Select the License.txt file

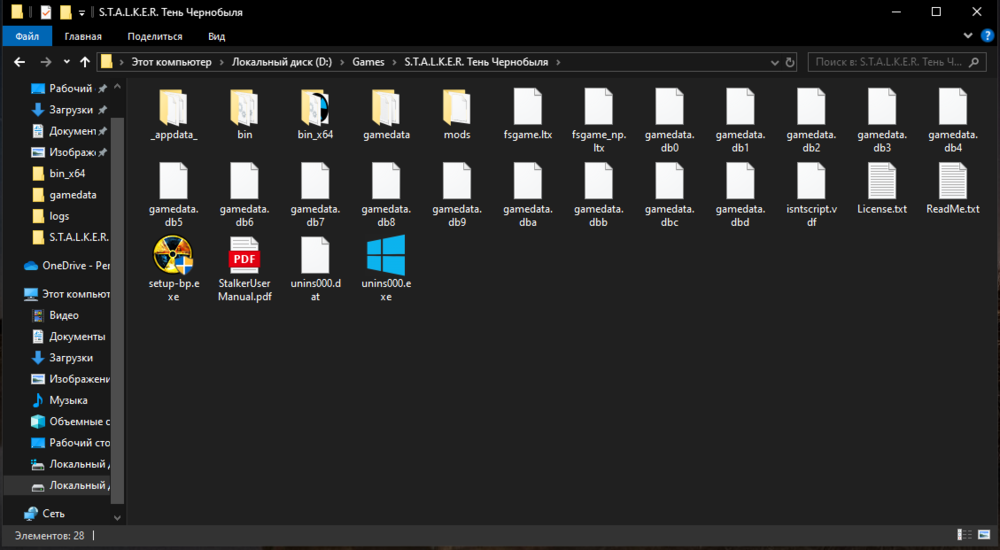pyautogui.click(x=881, y=182)
